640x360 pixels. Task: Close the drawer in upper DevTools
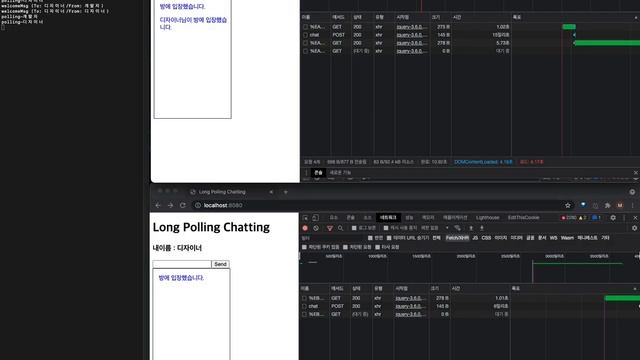(636, 173)
